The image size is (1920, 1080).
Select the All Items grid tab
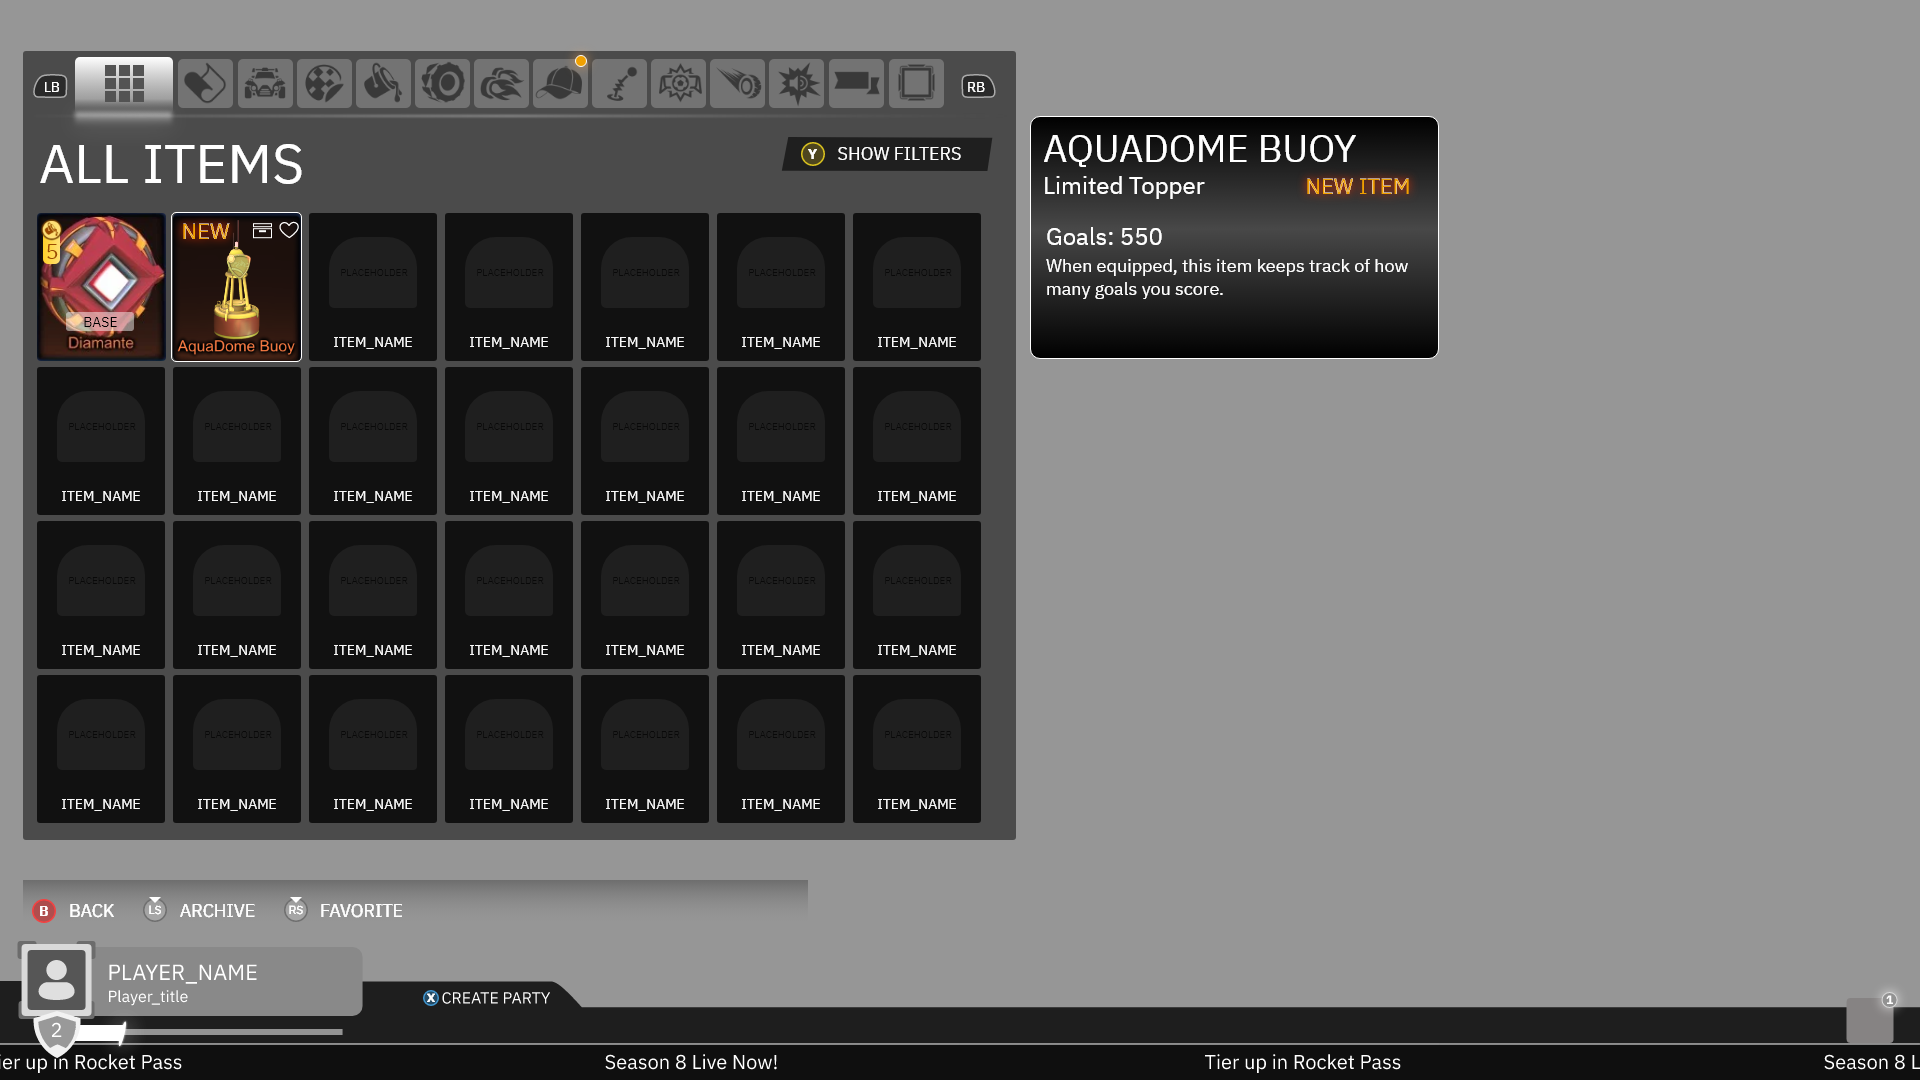124,84
